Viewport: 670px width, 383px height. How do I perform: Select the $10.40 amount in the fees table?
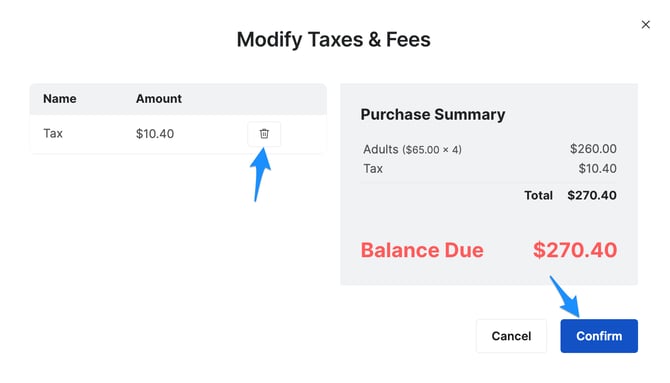point(155,134)
